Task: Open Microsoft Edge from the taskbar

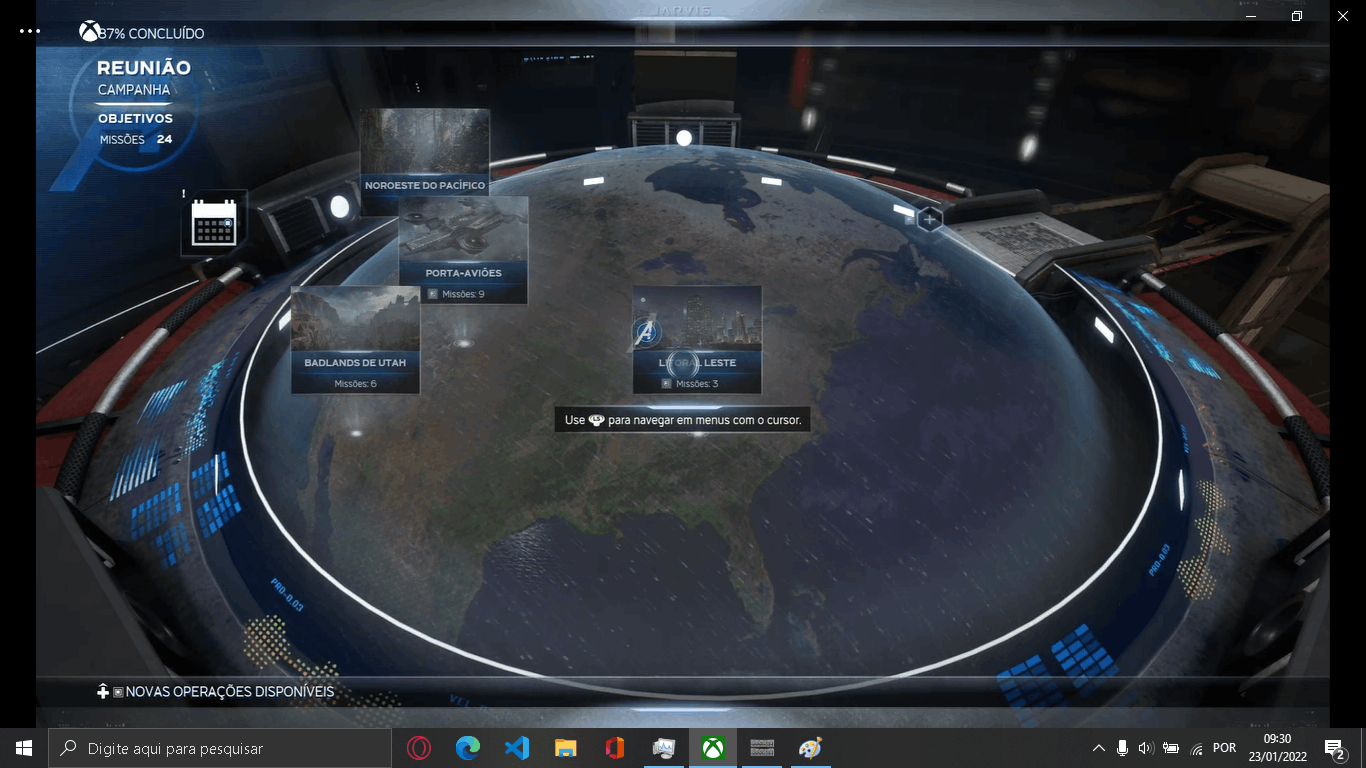Action: point(468,748)
